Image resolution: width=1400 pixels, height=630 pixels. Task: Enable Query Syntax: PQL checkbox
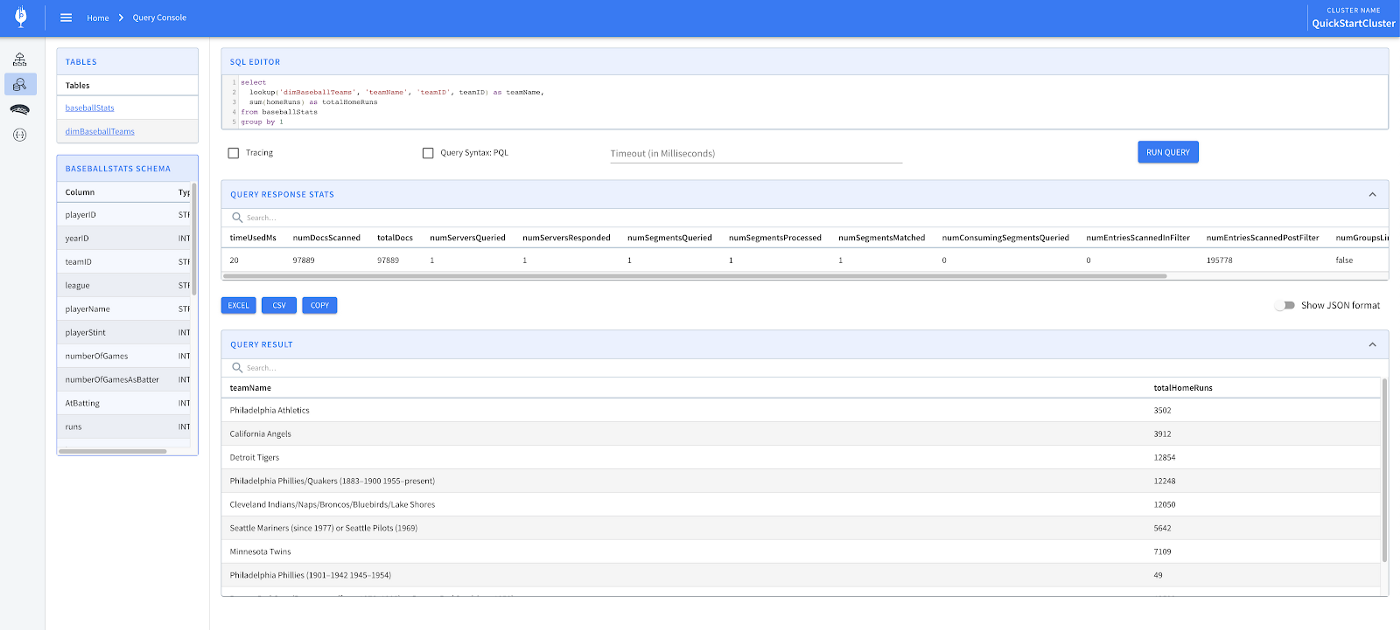[428, 152]
